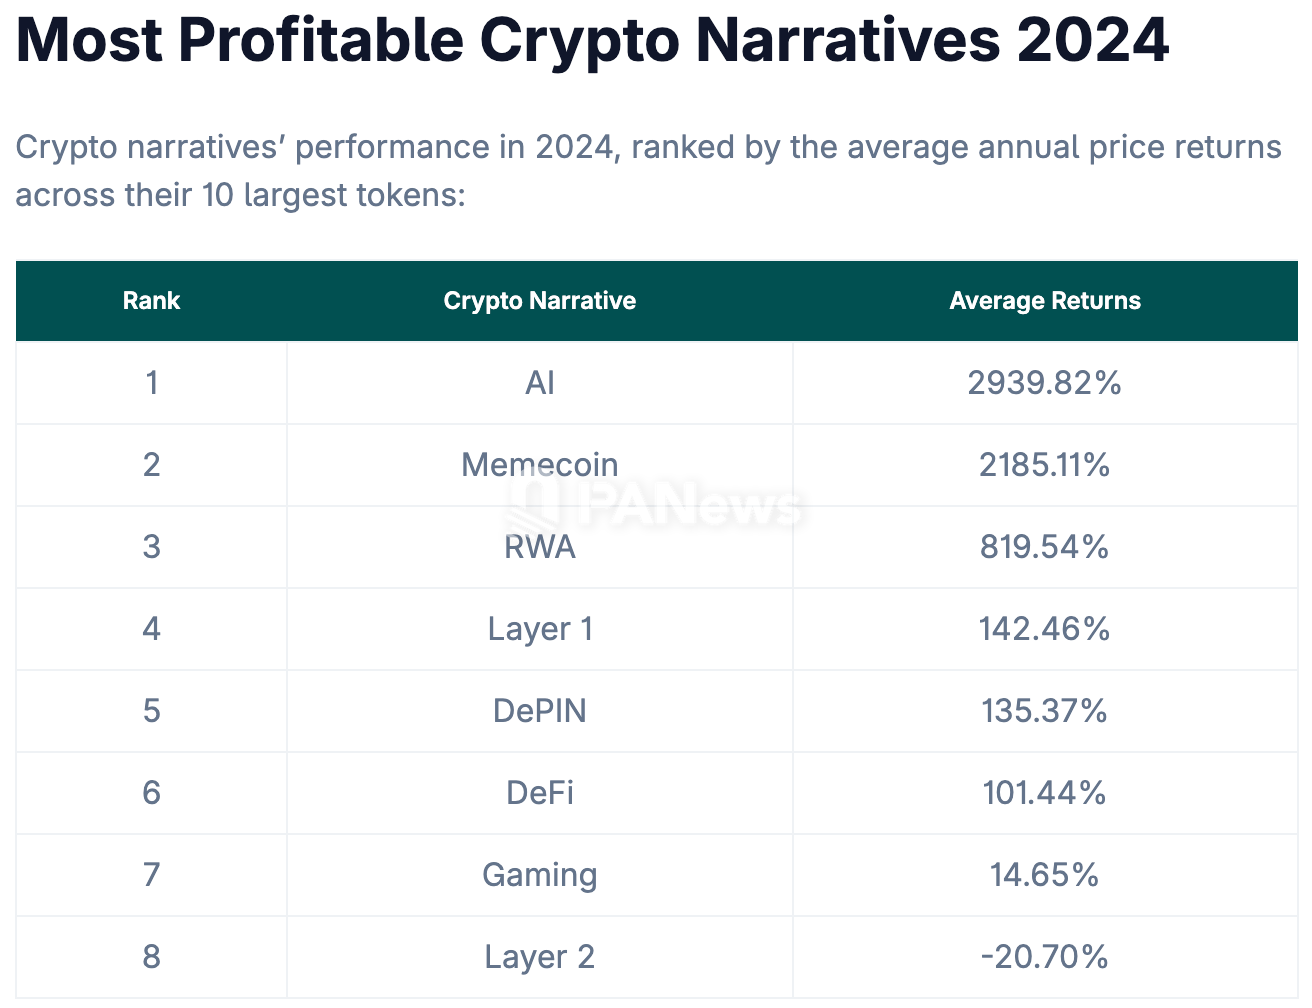
Task: Click the Most Profitable Crypto Narratives title
Action: pyautogui.click(x=592, y=40)
